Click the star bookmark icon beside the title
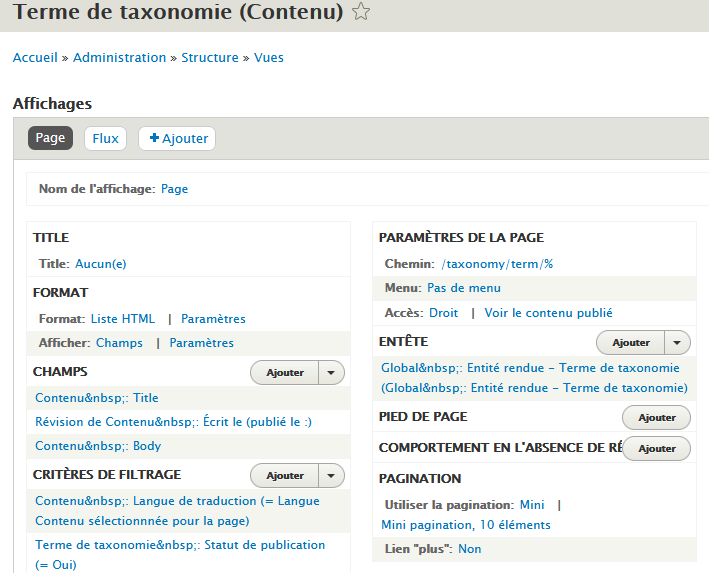Screen dimensions: 709x573 pyautogui.click(x=361, y=12)
